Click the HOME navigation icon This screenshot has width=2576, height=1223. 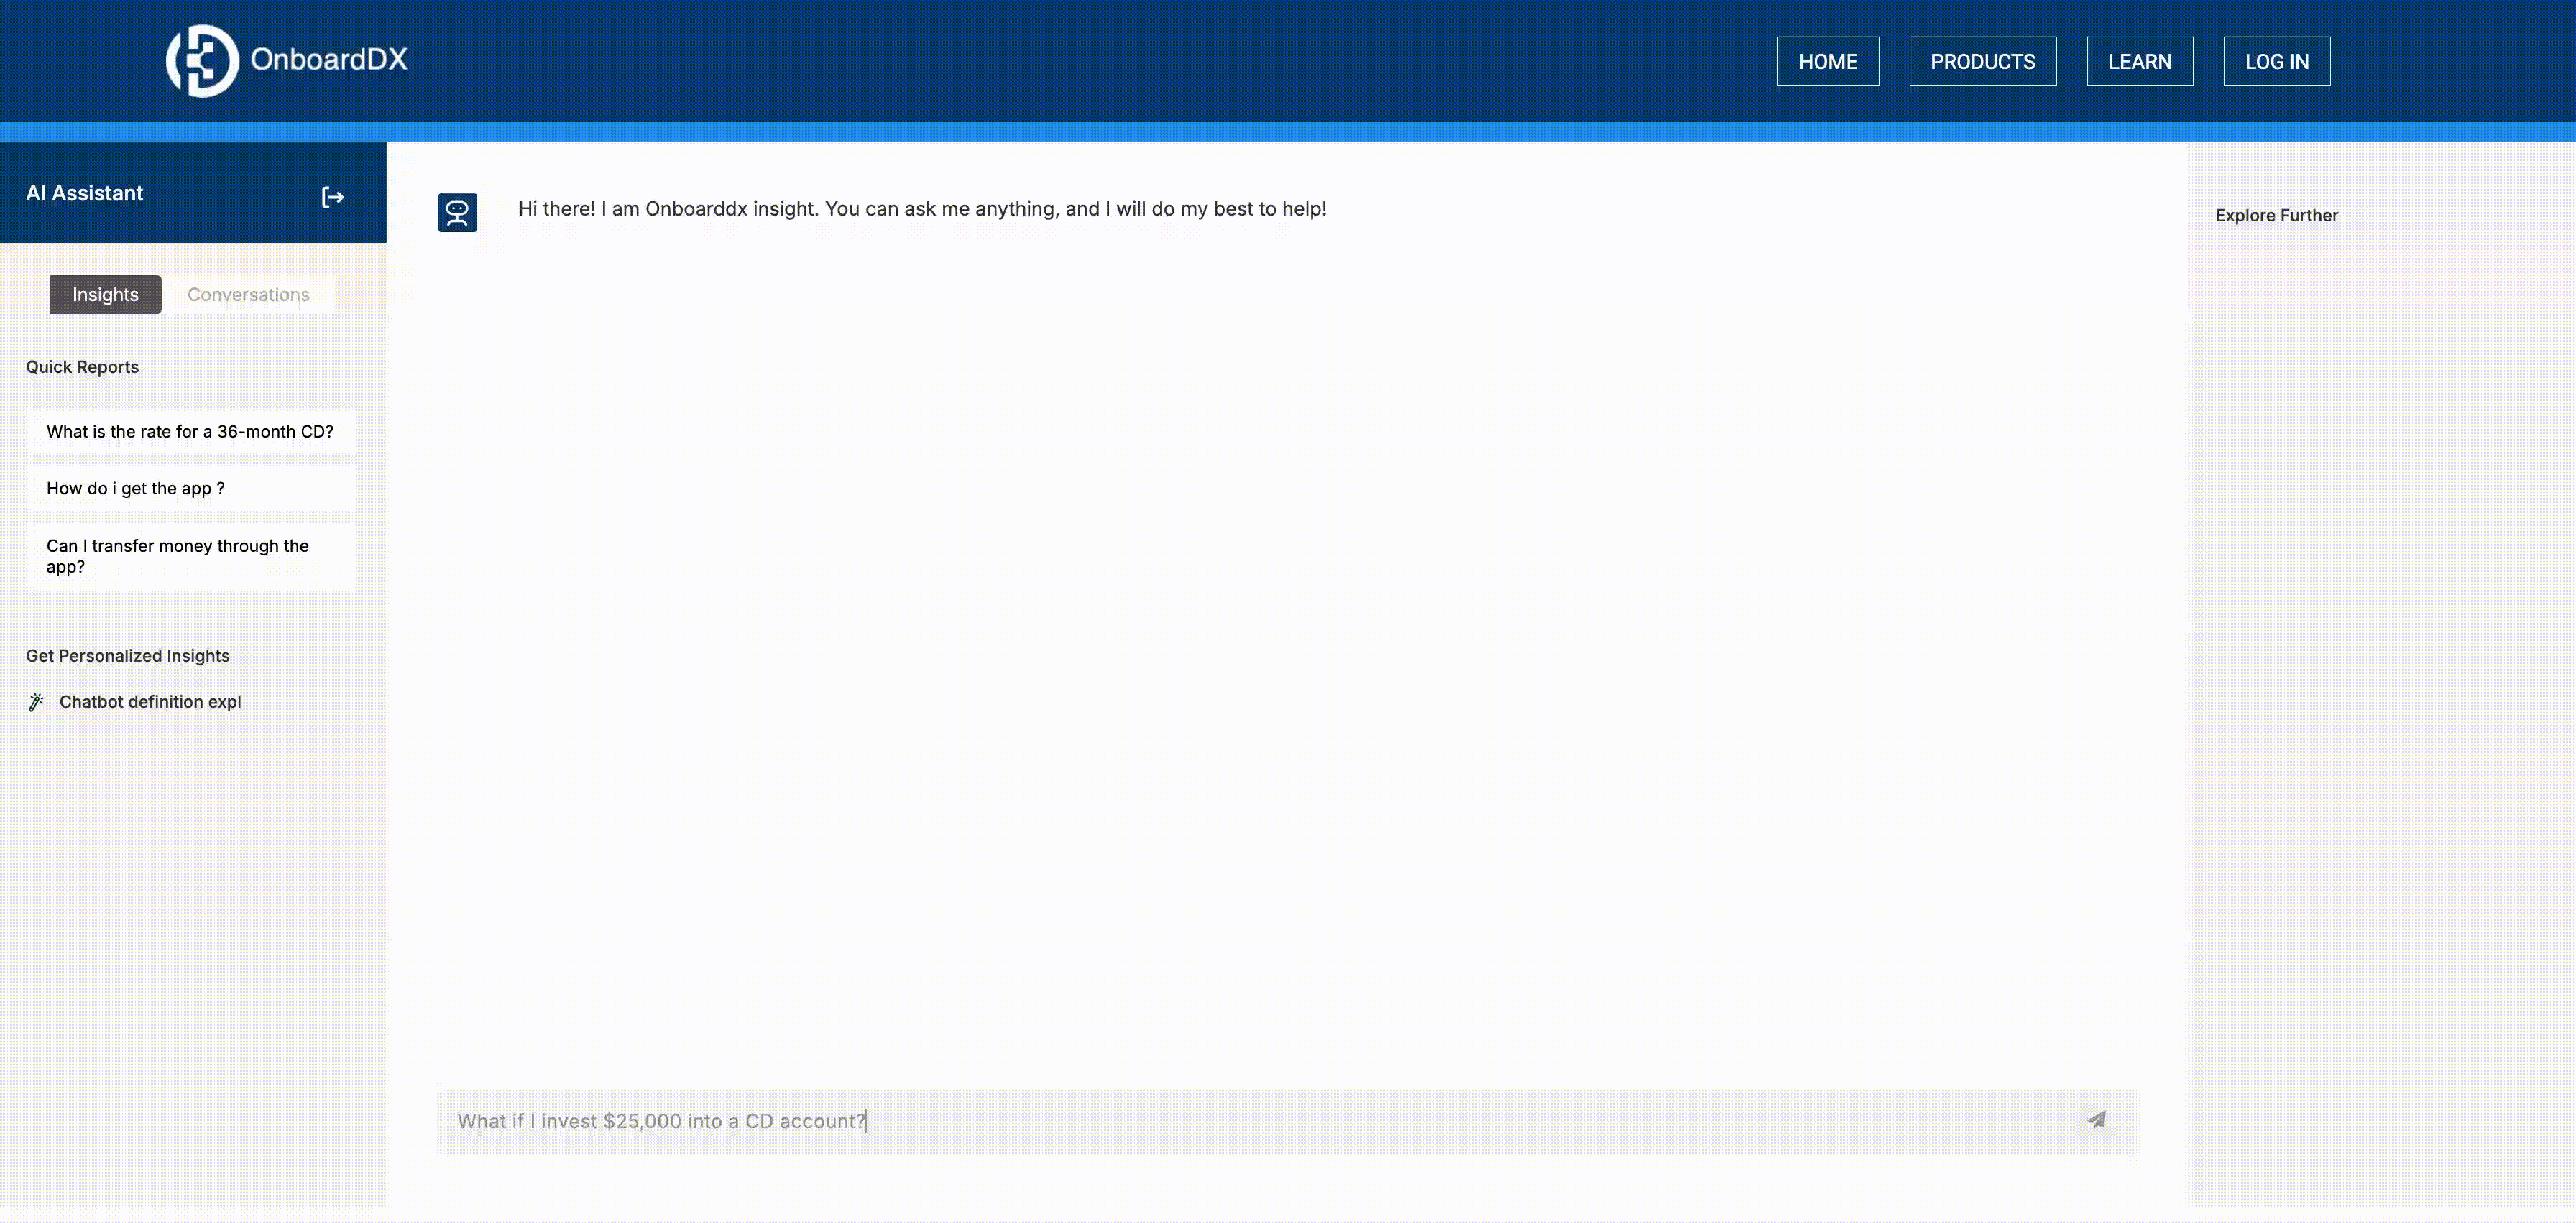[1827, 61]
